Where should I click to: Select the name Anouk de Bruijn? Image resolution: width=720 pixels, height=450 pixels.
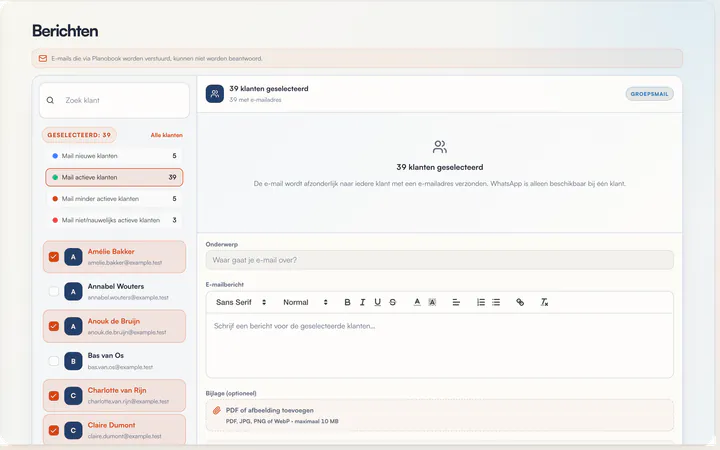[114, 321]
